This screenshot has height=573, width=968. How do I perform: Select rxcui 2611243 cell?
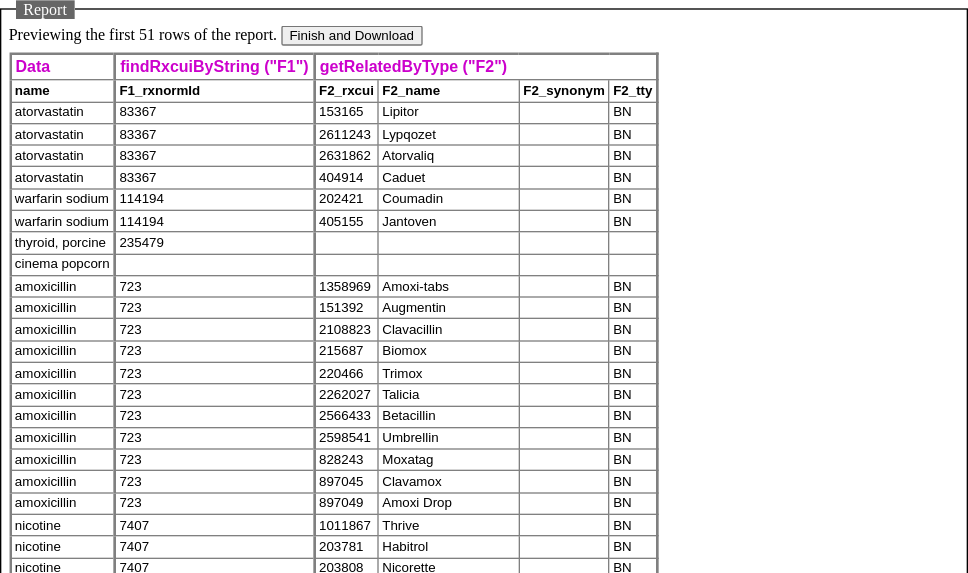346,135
